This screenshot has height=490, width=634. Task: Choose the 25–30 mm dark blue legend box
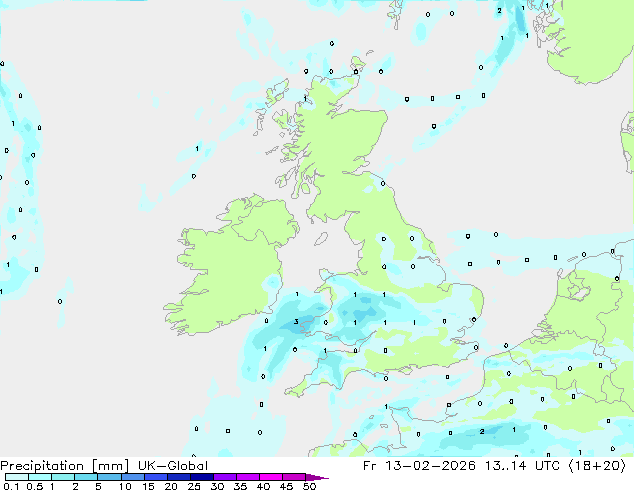201,477
